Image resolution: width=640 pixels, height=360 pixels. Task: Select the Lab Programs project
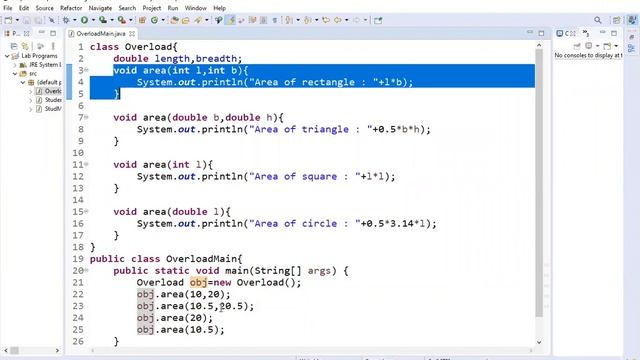click(x=39, y=56)
